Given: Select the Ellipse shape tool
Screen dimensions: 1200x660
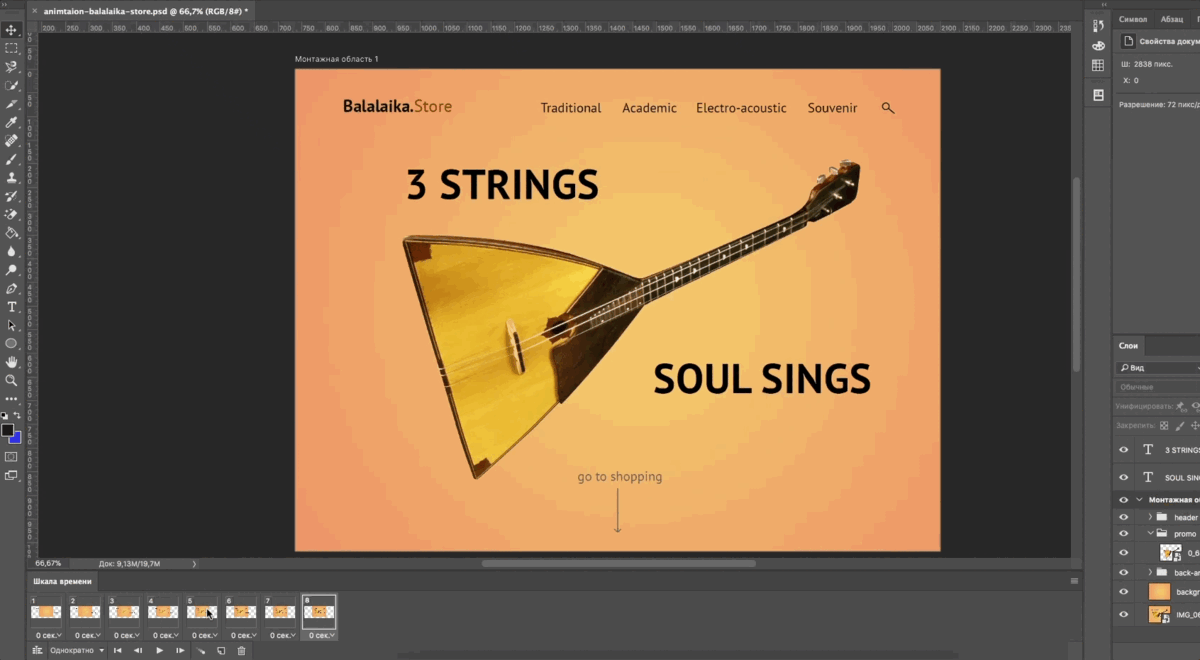Looking at the screenshot, I should click(12, 344).
